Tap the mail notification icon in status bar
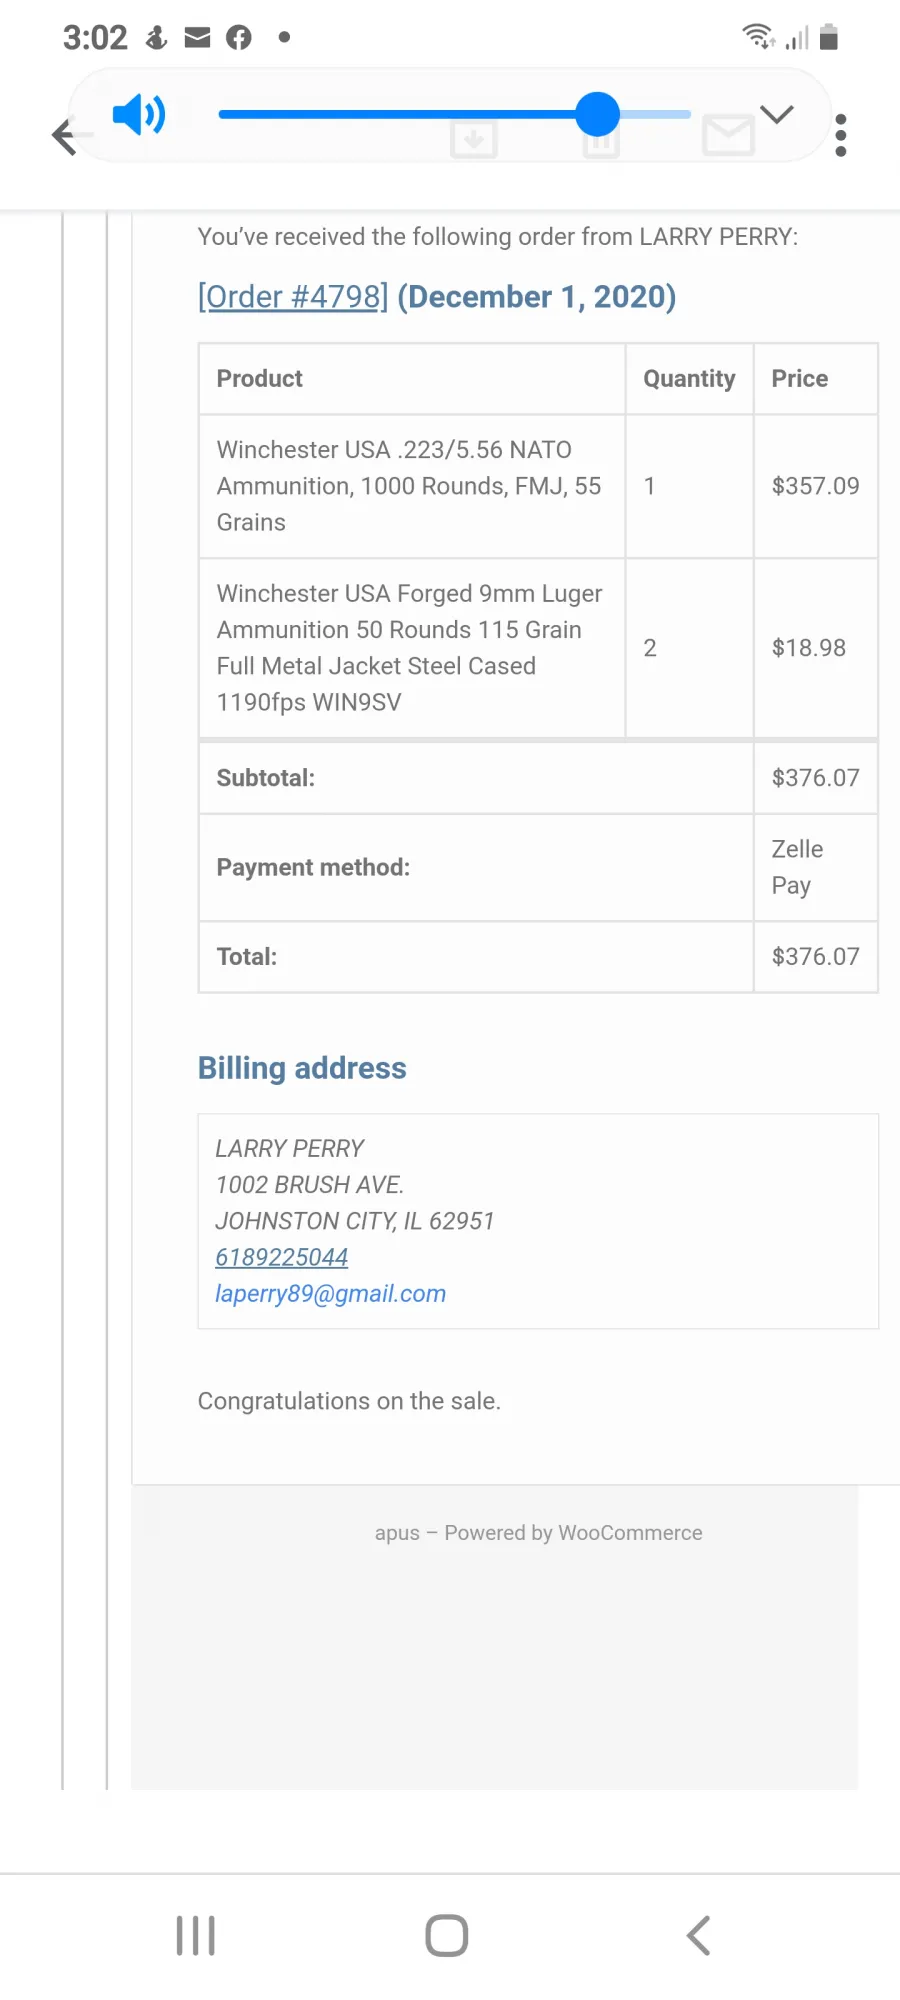The height and width of the screenshot is (2000, 900). tap(198, 38)
